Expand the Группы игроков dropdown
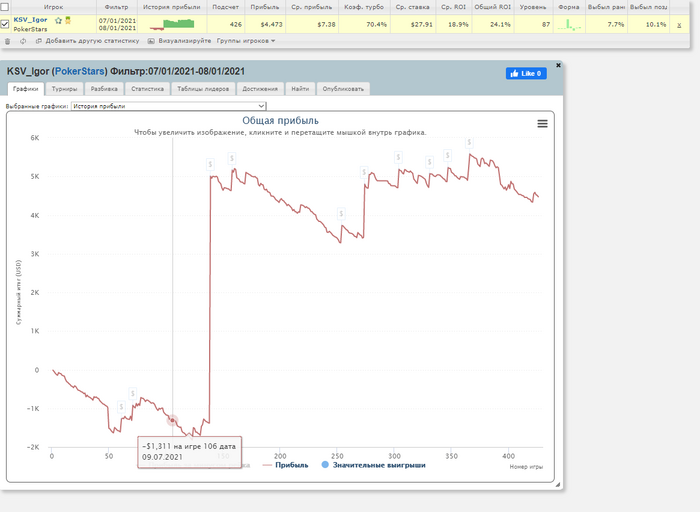Screen dimensions: 700x512 [246, 41]
